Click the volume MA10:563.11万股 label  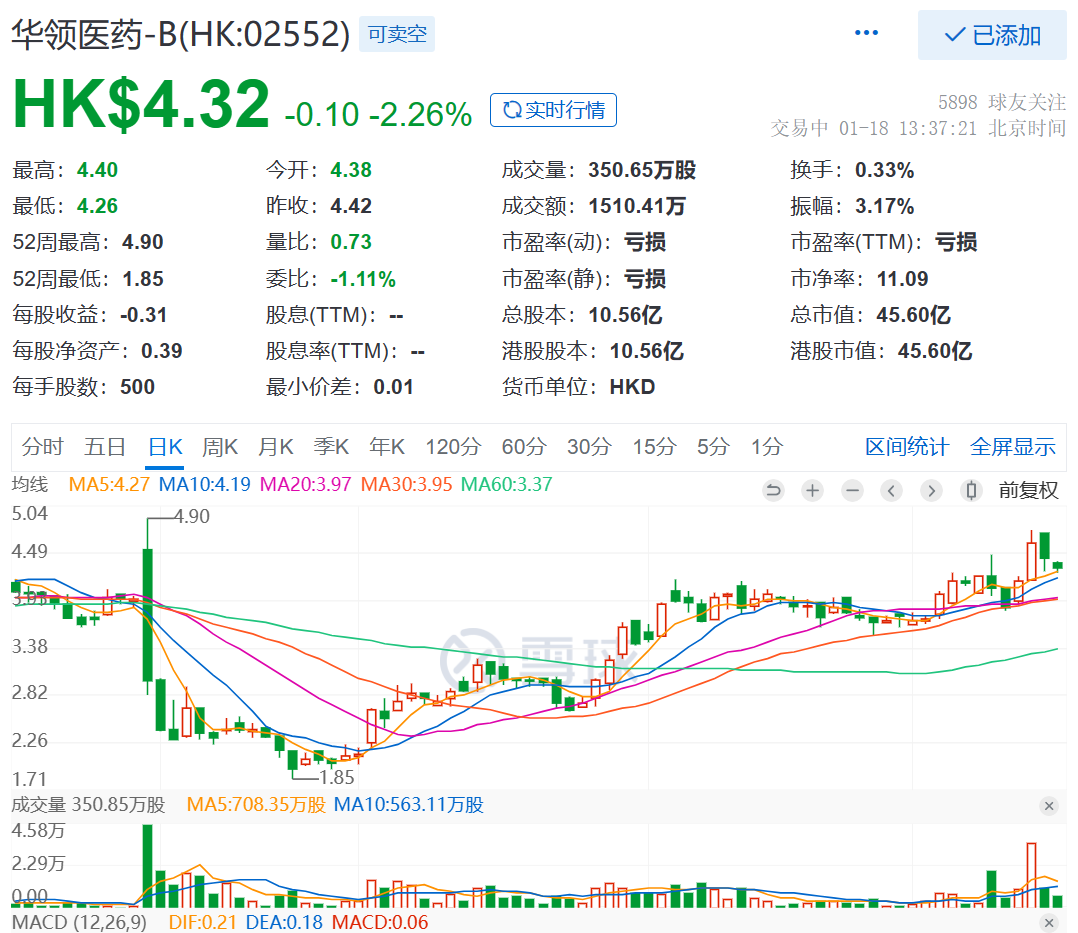pyautogui.click(x=408, y=804)
